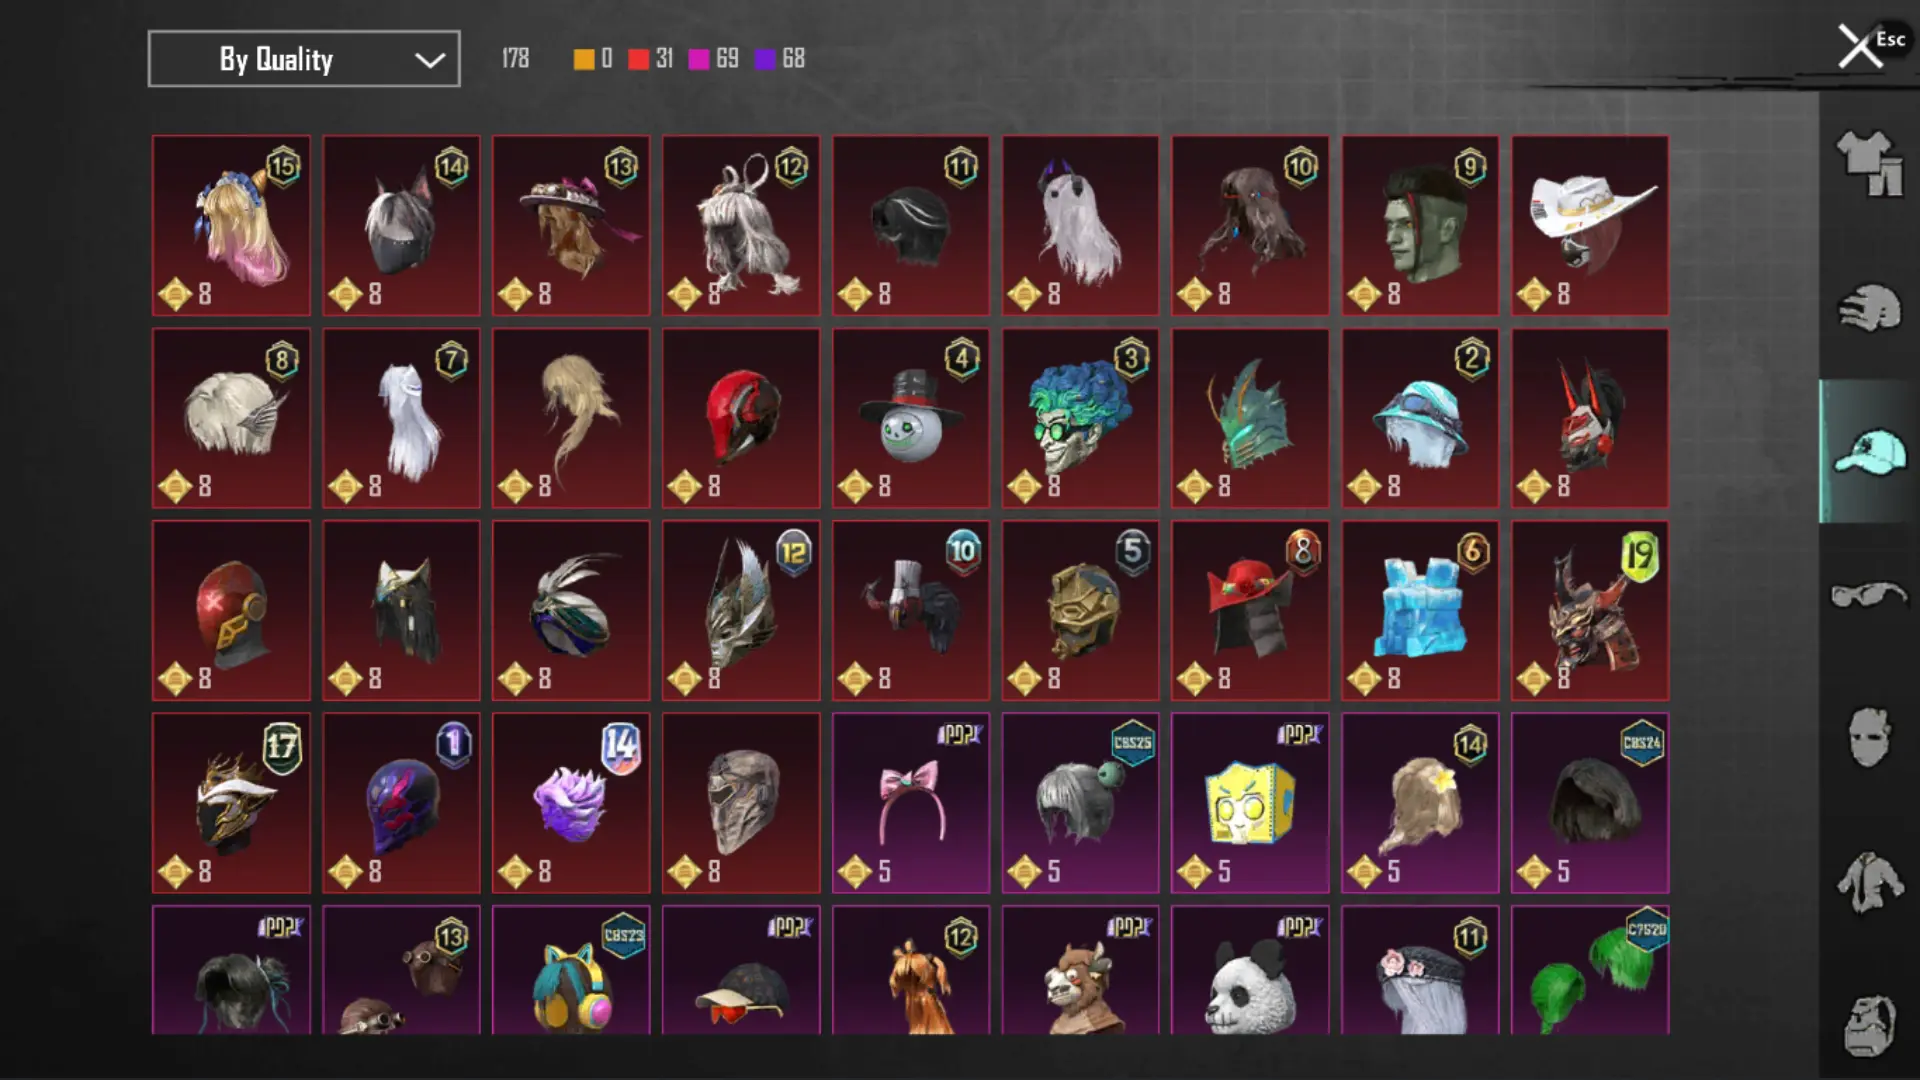Select the white cowboy hat item
Screen dimensions: 1920x1080
coord(1590,226)
